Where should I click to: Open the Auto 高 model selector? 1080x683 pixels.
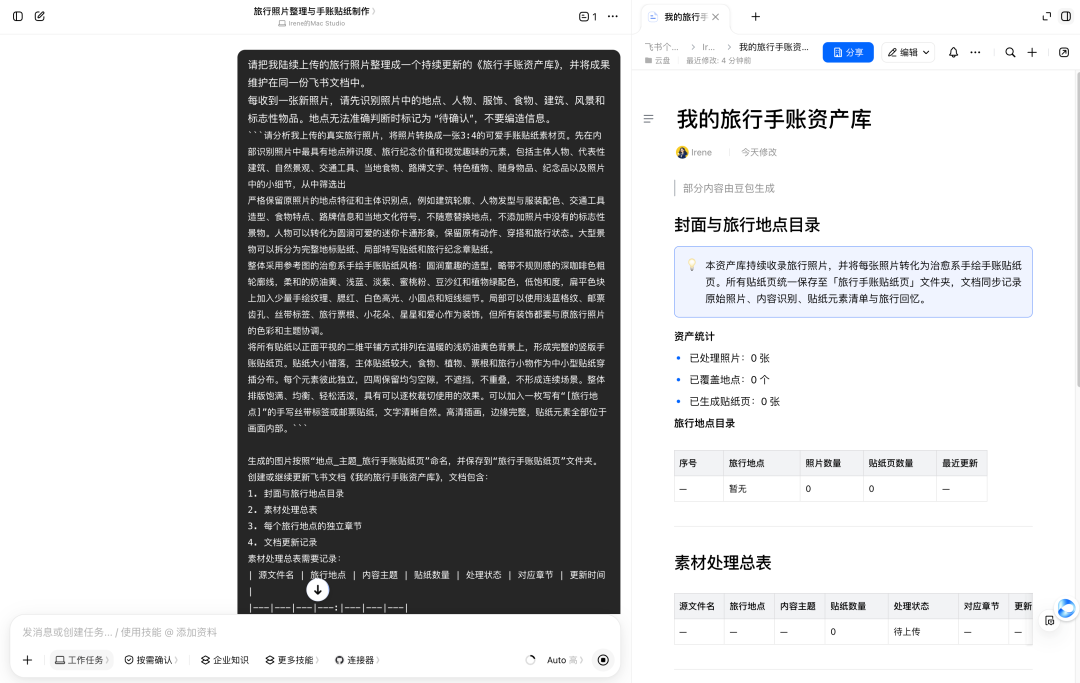coord(564,660)
